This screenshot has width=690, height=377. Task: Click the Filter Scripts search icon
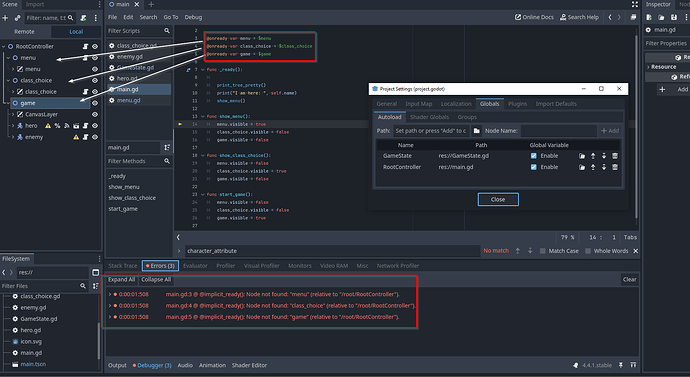167,31
